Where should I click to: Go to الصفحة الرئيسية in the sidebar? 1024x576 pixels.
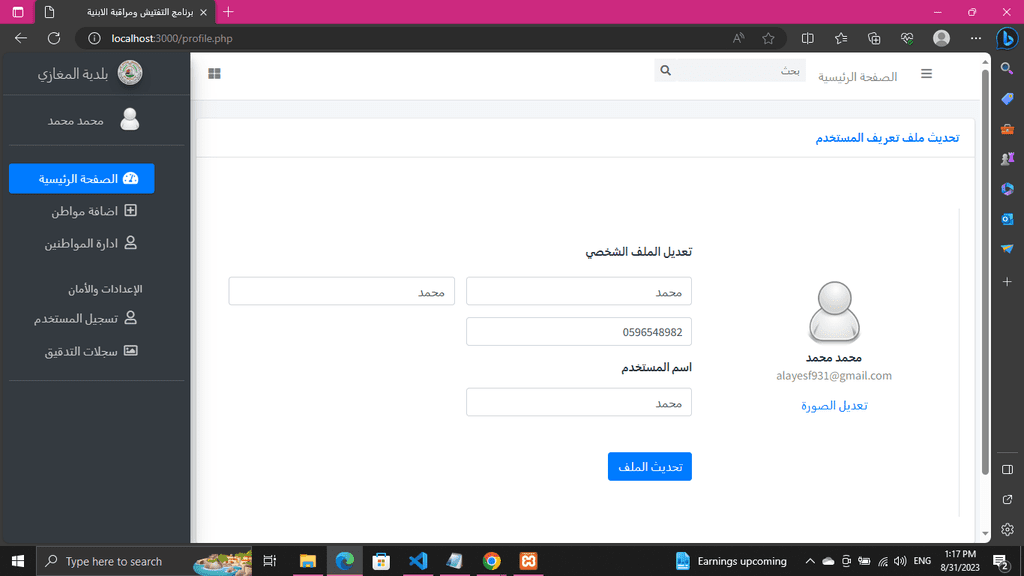pyautogui.click(x=82, y=178)
